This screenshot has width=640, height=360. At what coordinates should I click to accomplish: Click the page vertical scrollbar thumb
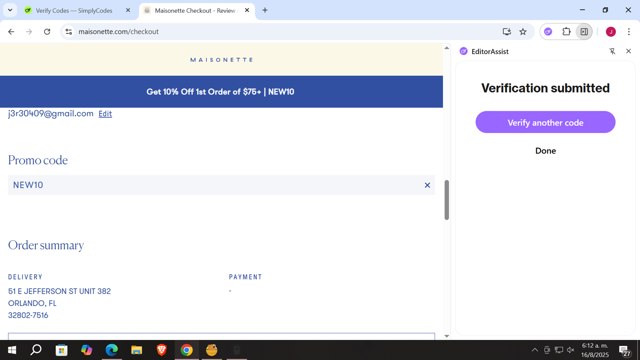pyautogui.click(x=447, y=200)
